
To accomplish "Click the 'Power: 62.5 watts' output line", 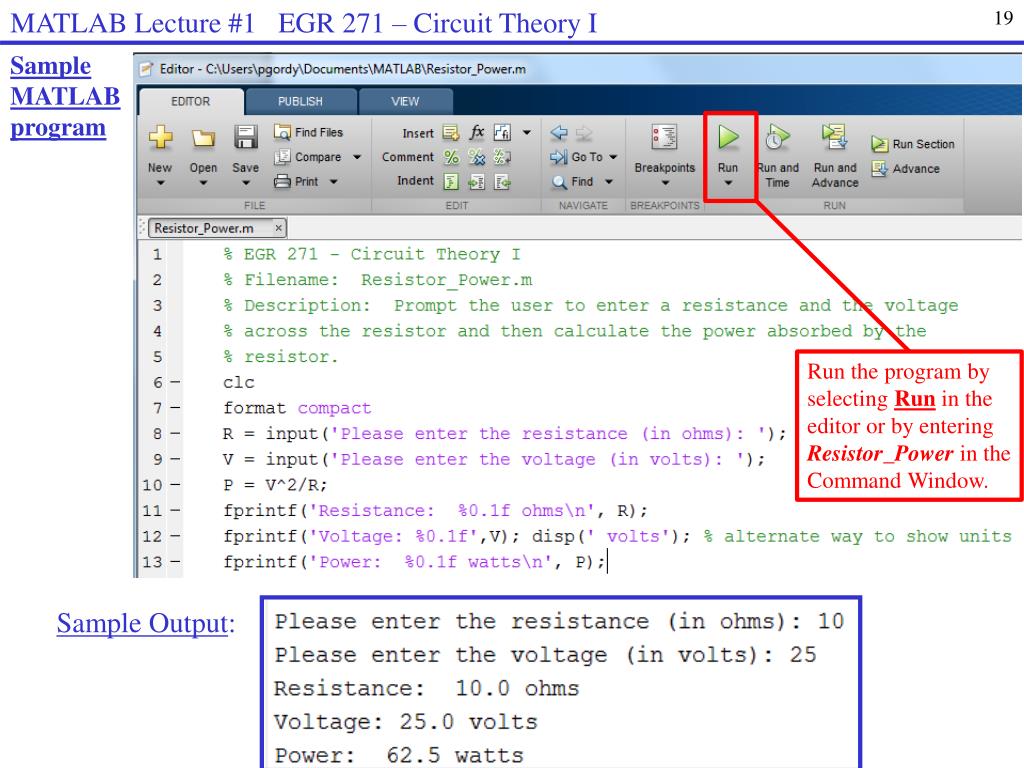I will click(x=399, y=756).
